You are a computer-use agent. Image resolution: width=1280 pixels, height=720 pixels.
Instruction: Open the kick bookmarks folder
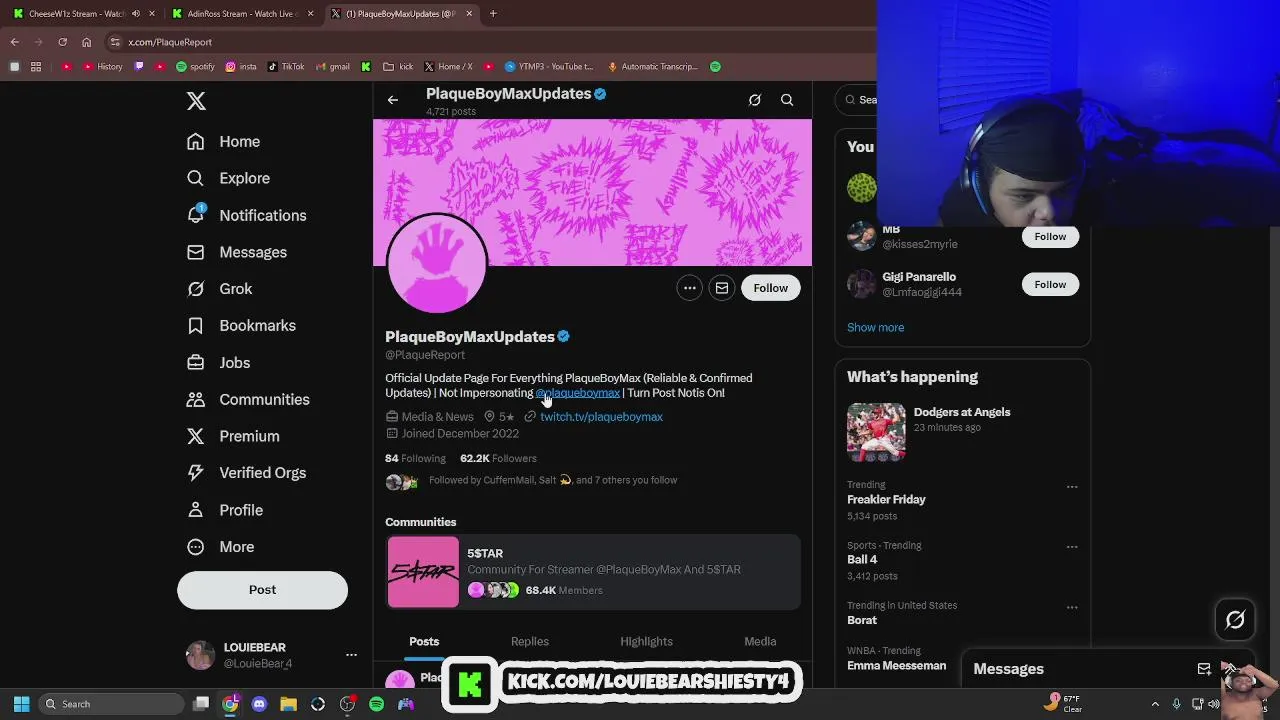point(398,67)
